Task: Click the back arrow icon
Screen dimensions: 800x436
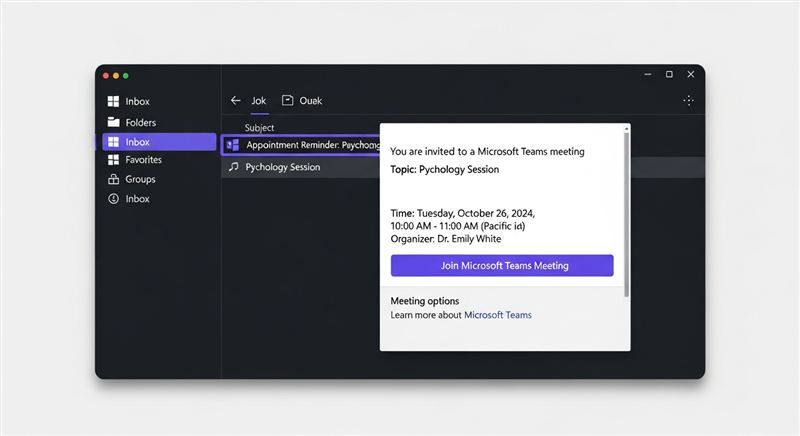Action: [x=235, y=100]
